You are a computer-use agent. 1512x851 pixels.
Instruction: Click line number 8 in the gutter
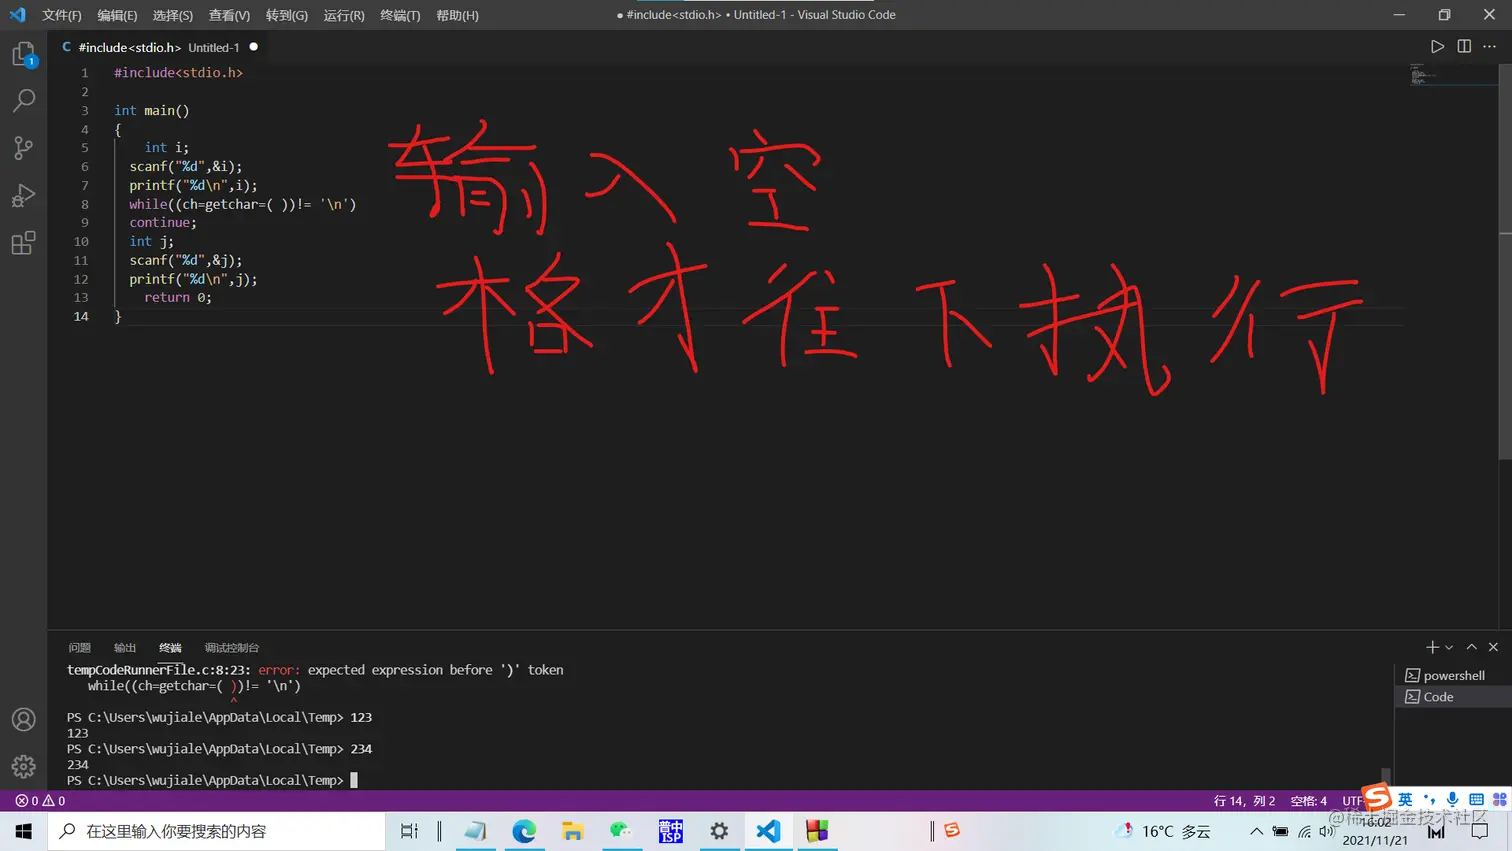point(85,204)
